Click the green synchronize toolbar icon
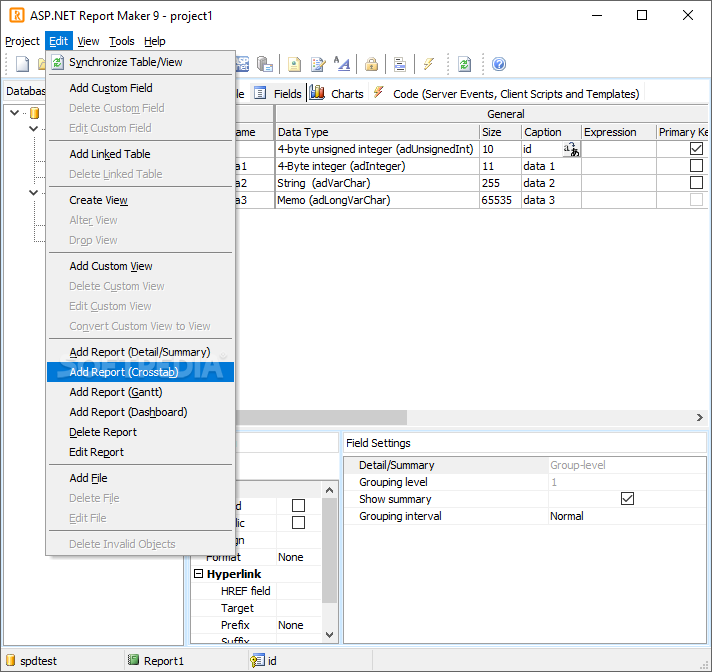This screenshot has width=712, height=672. click(465, 64)
